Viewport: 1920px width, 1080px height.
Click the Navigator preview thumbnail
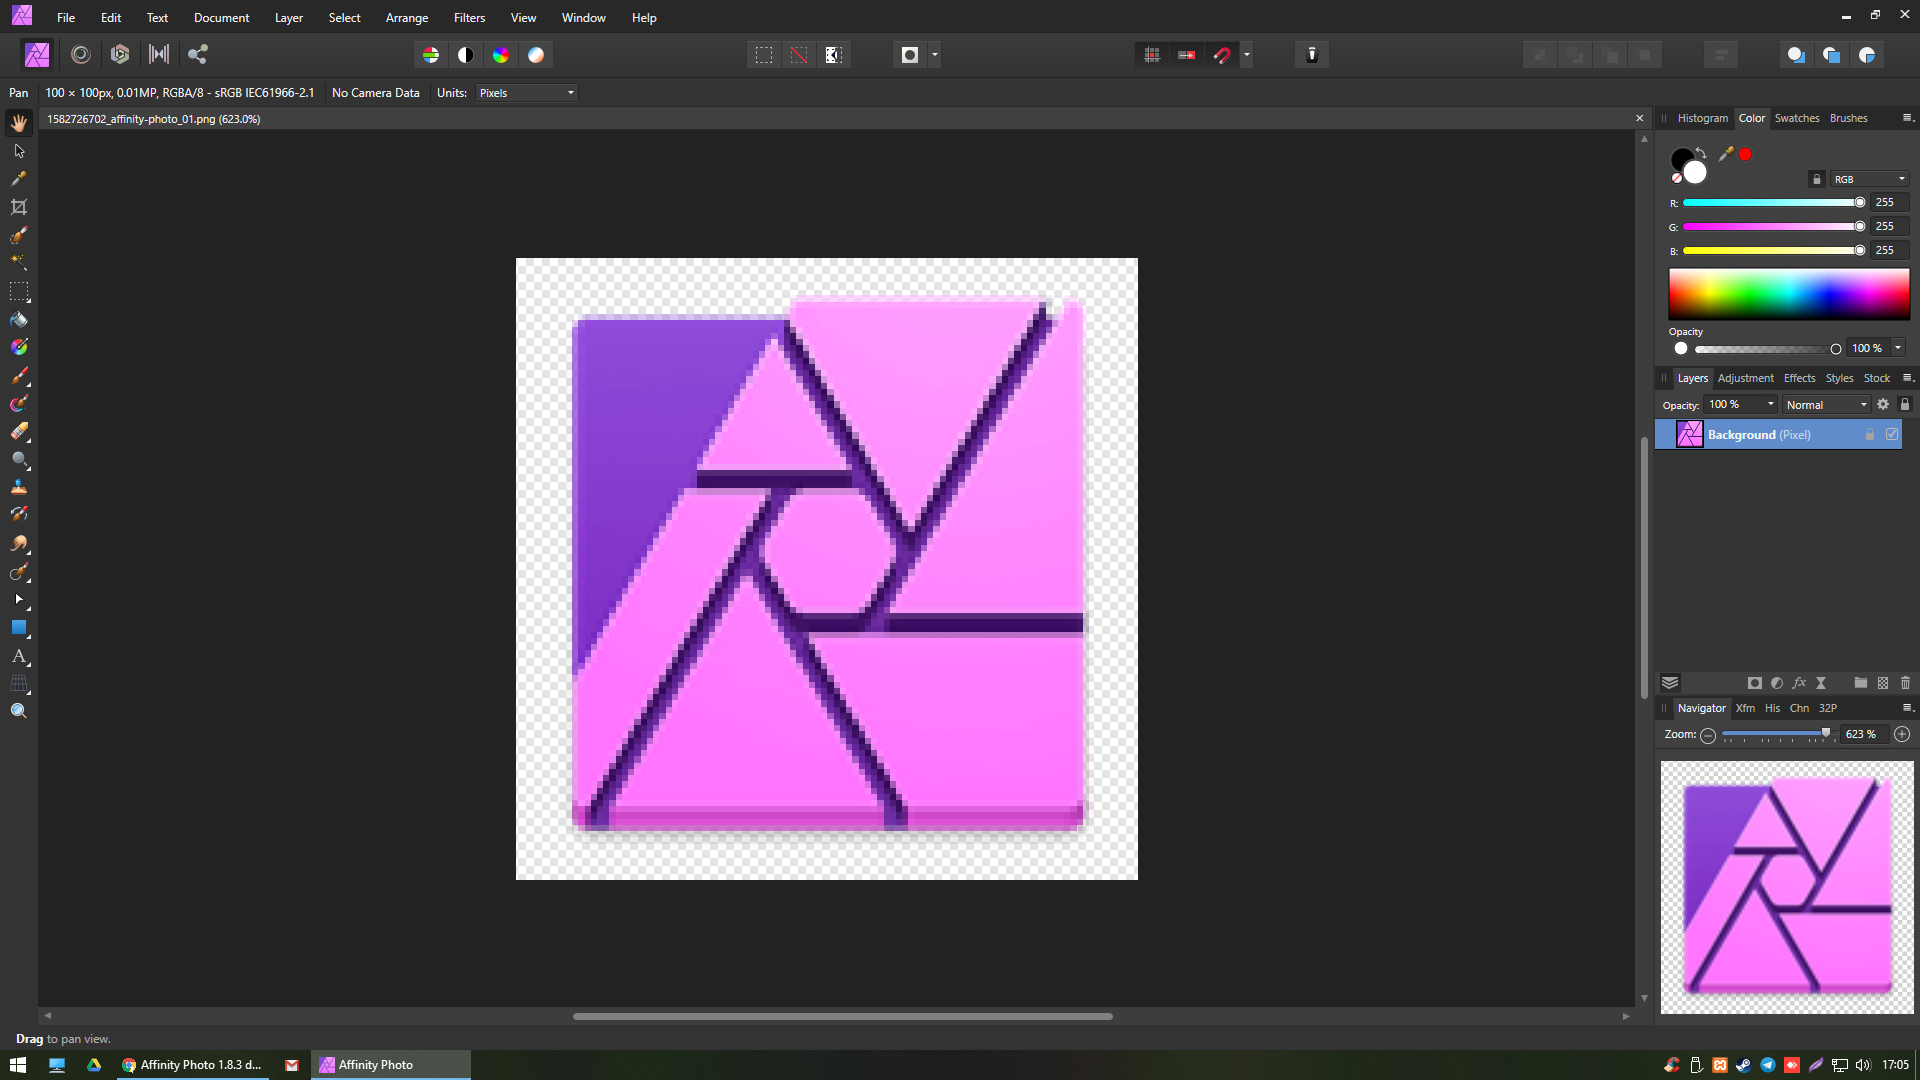[x=1787, y=887]
